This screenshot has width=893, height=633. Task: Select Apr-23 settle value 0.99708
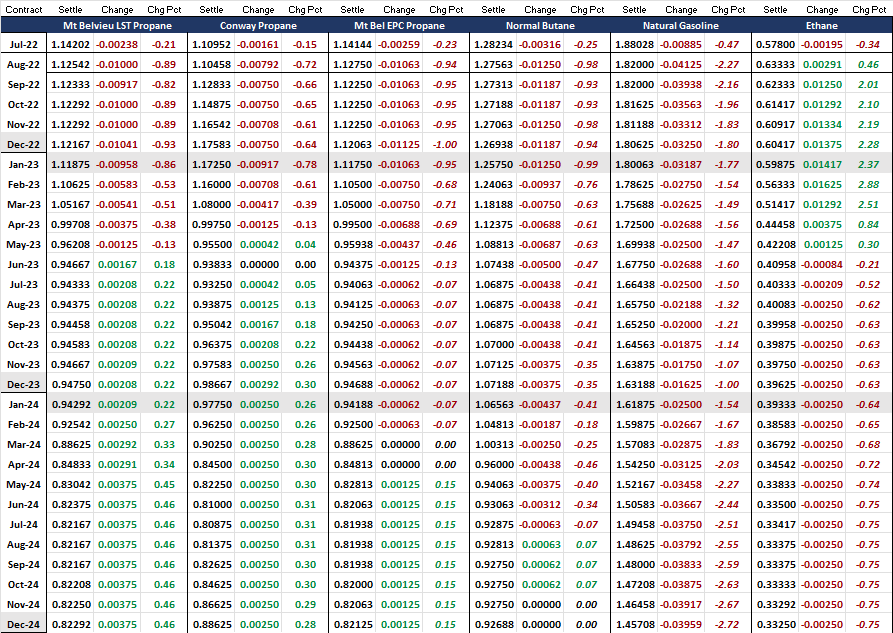70,224
